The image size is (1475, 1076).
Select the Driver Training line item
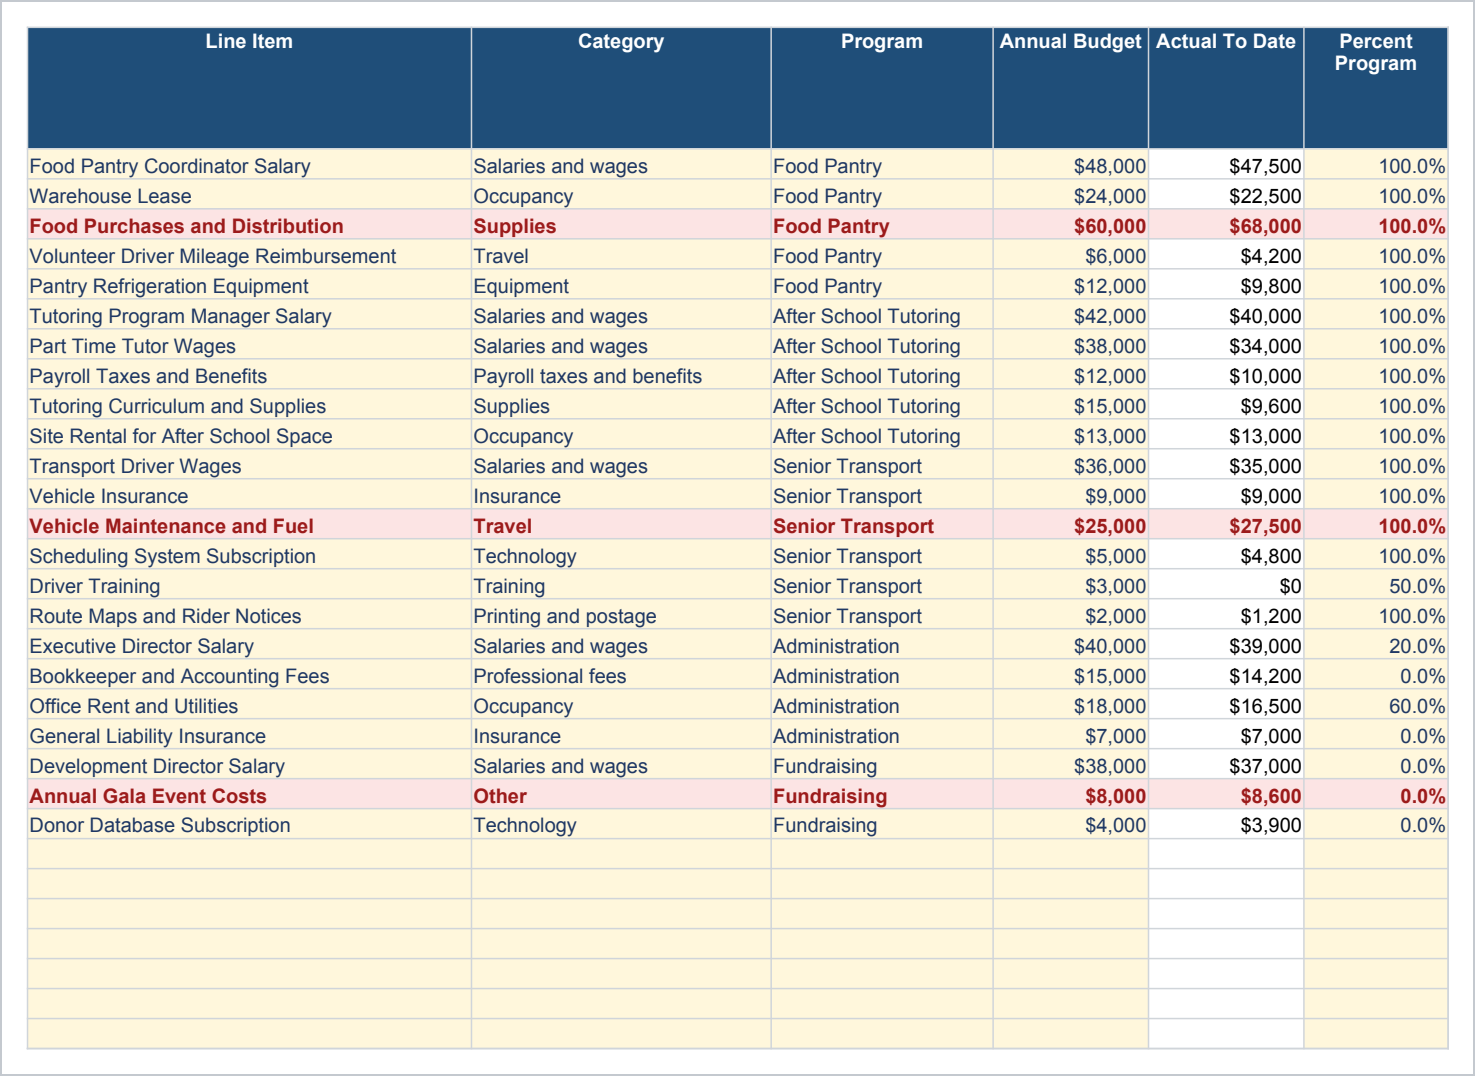(249, 586)
